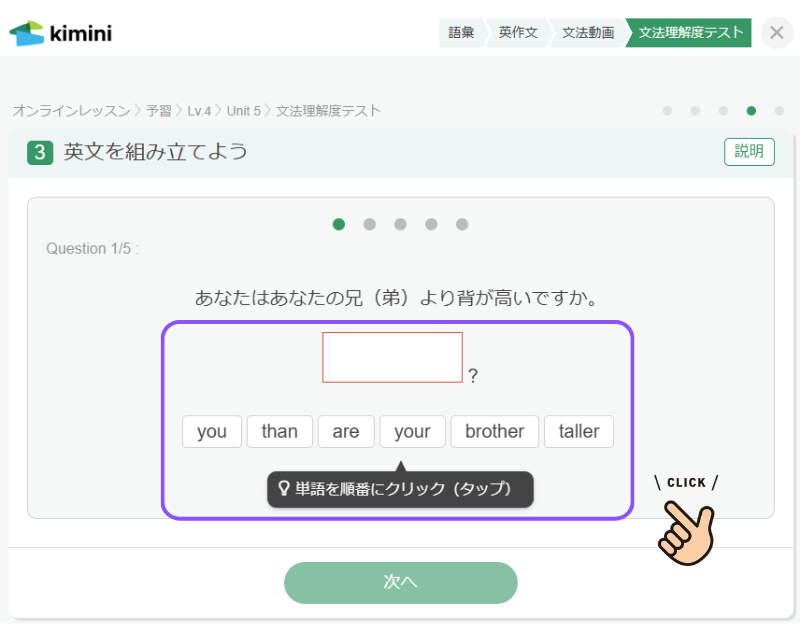Click the green question progress dot
This screenshot has width=800, height=640.
pyautogui.click(x=339, y=224)
